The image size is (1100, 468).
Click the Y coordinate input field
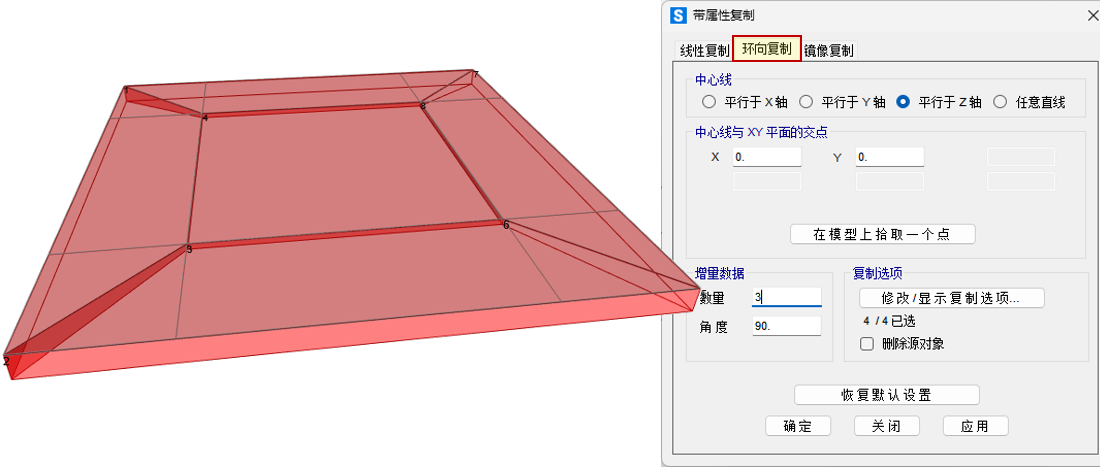889,157
